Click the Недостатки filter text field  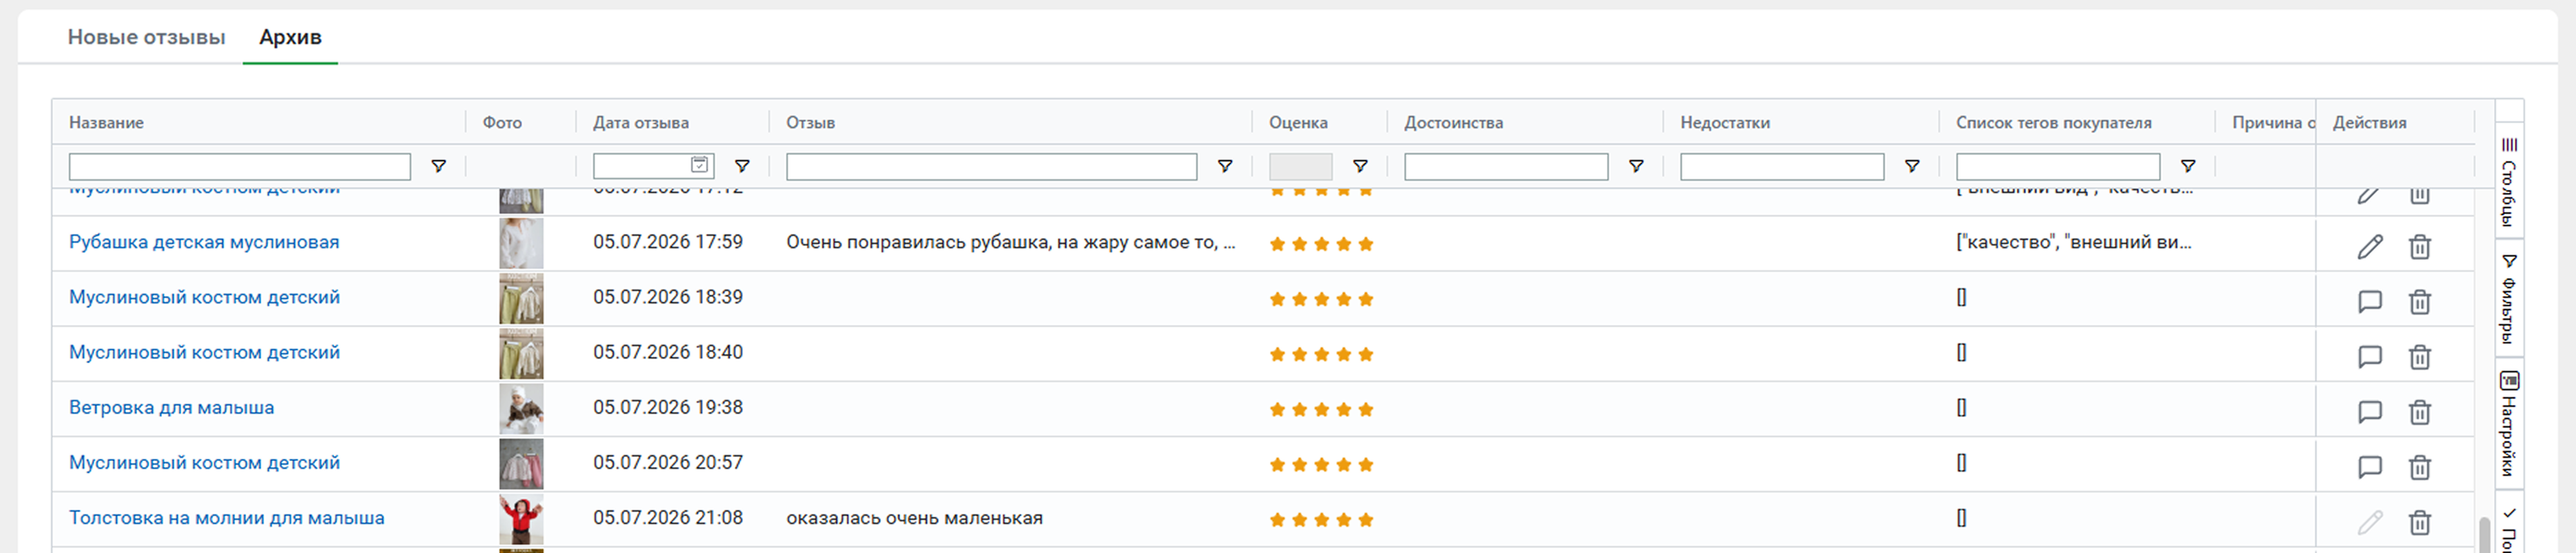pyautogui.click(x=1782, y=166)
